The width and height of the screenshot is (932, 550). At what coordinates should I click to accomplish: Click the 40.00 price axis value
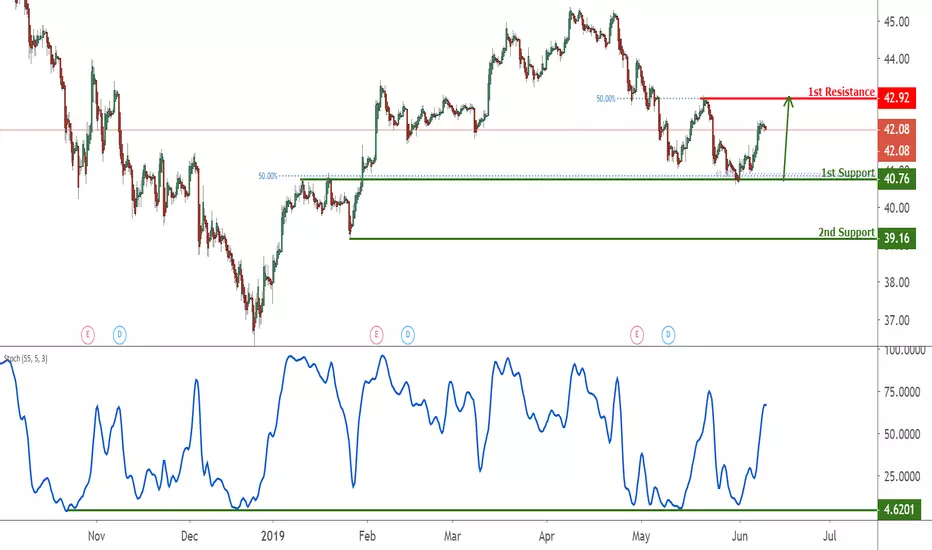pos(896,208)
